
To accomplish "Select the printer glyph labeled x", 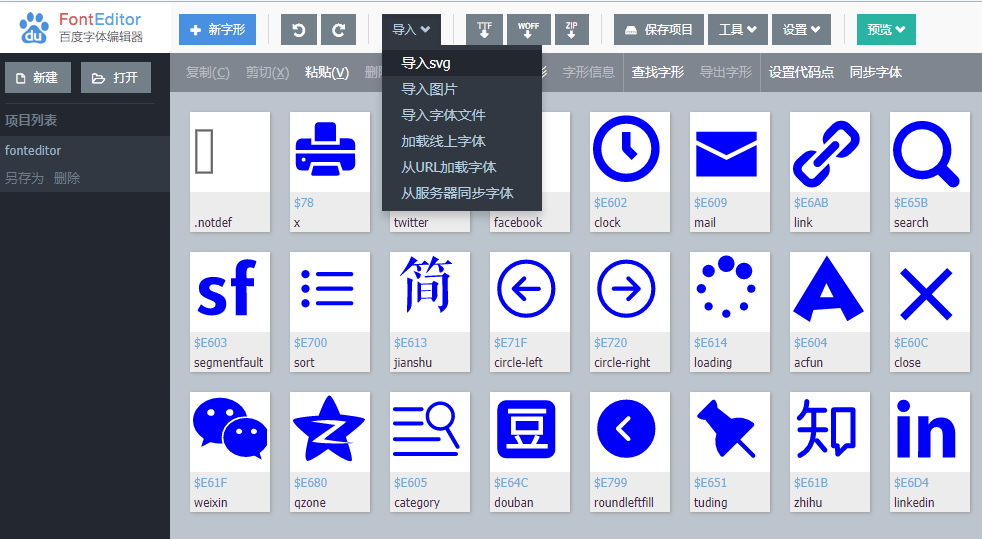I will click(329, 172).
